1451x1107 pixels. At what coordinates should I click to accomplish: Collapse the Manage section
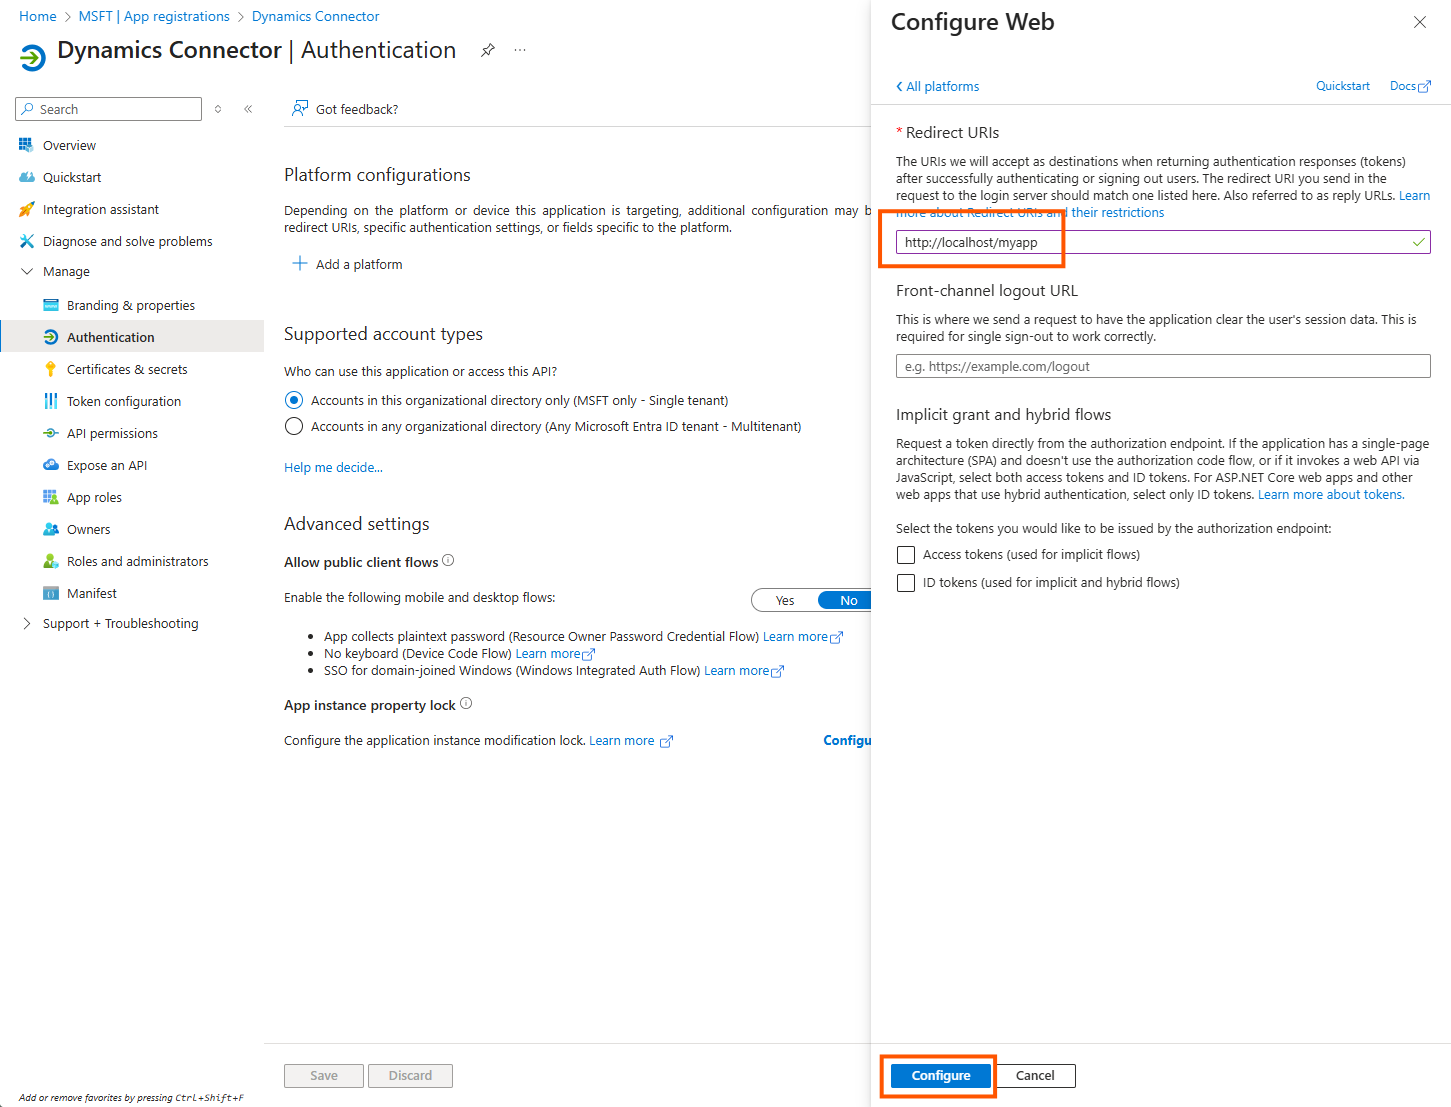[x=27, y=271]
